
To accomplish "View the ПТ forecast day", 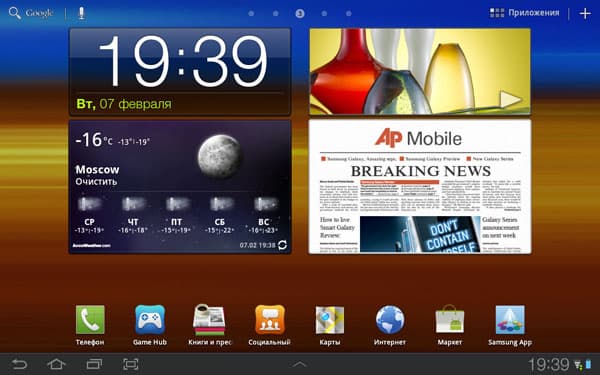I will [x=176, y=215].
